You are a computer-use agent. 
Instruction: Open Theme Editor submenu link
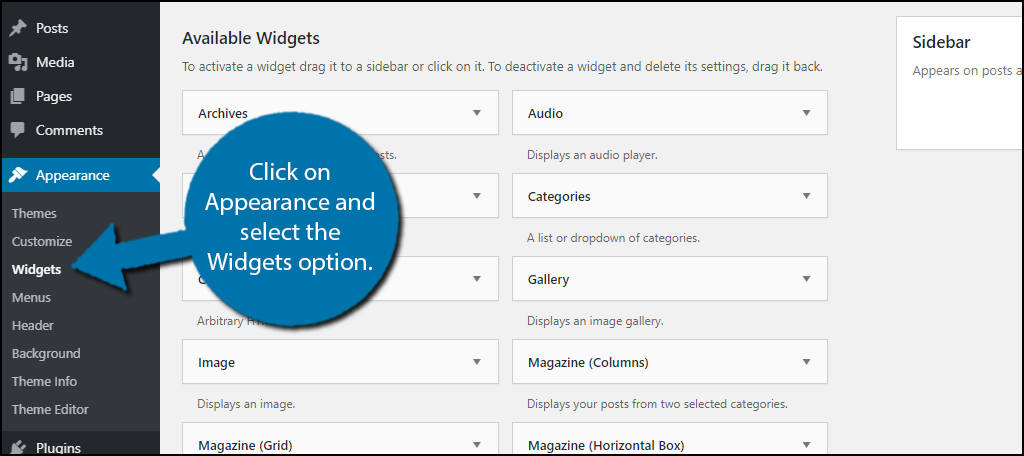pyautogui.click(x=50, y=410)
